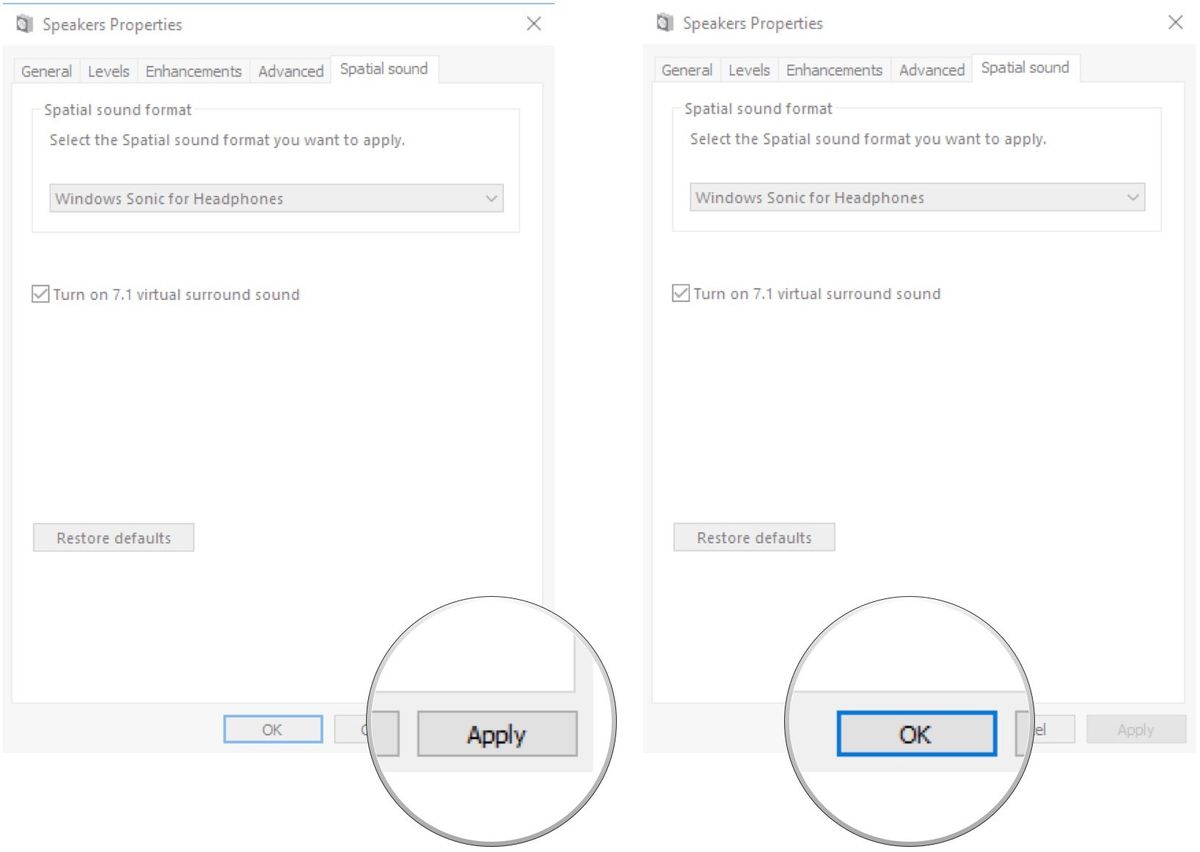Select the Enhancements tab in left dialog
This screenshot has height=852, width=1200.
pyautogui.click(x=193, y=71)
